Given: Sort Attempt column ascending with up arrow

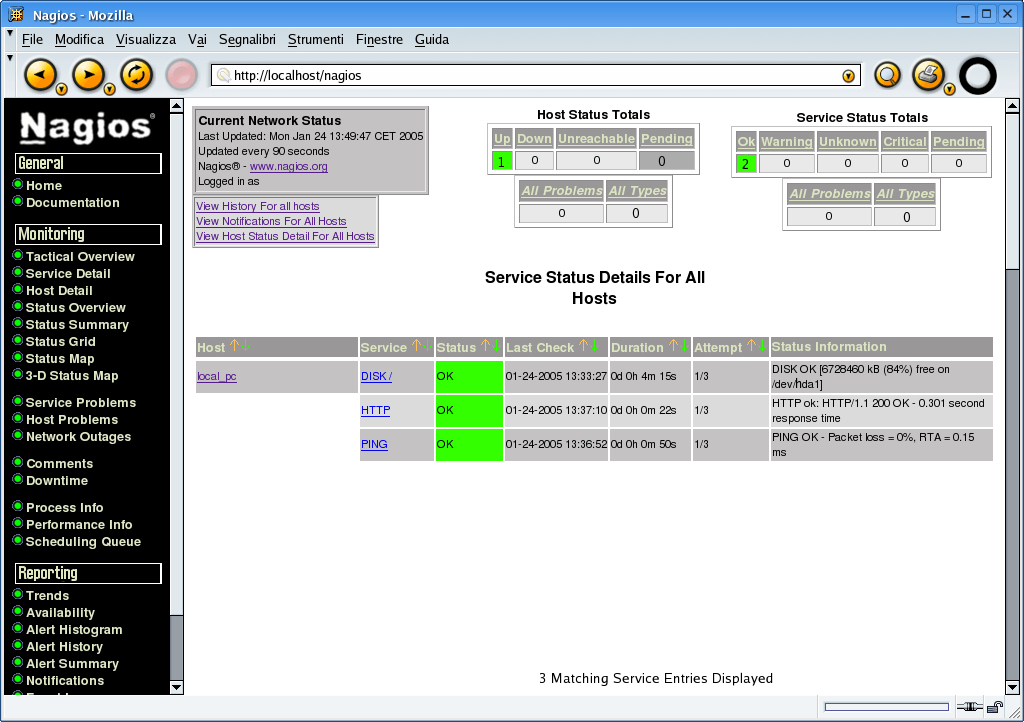Looking at the screenshot, I should pyautogui.click(x=752, y=345).
